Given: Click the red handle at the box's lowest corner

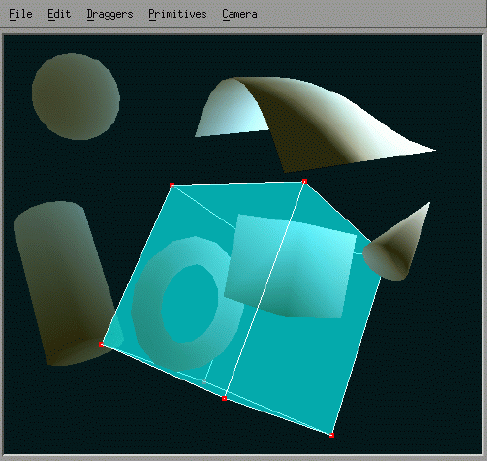Looking at the screenshot, I should tap(331, 435).
